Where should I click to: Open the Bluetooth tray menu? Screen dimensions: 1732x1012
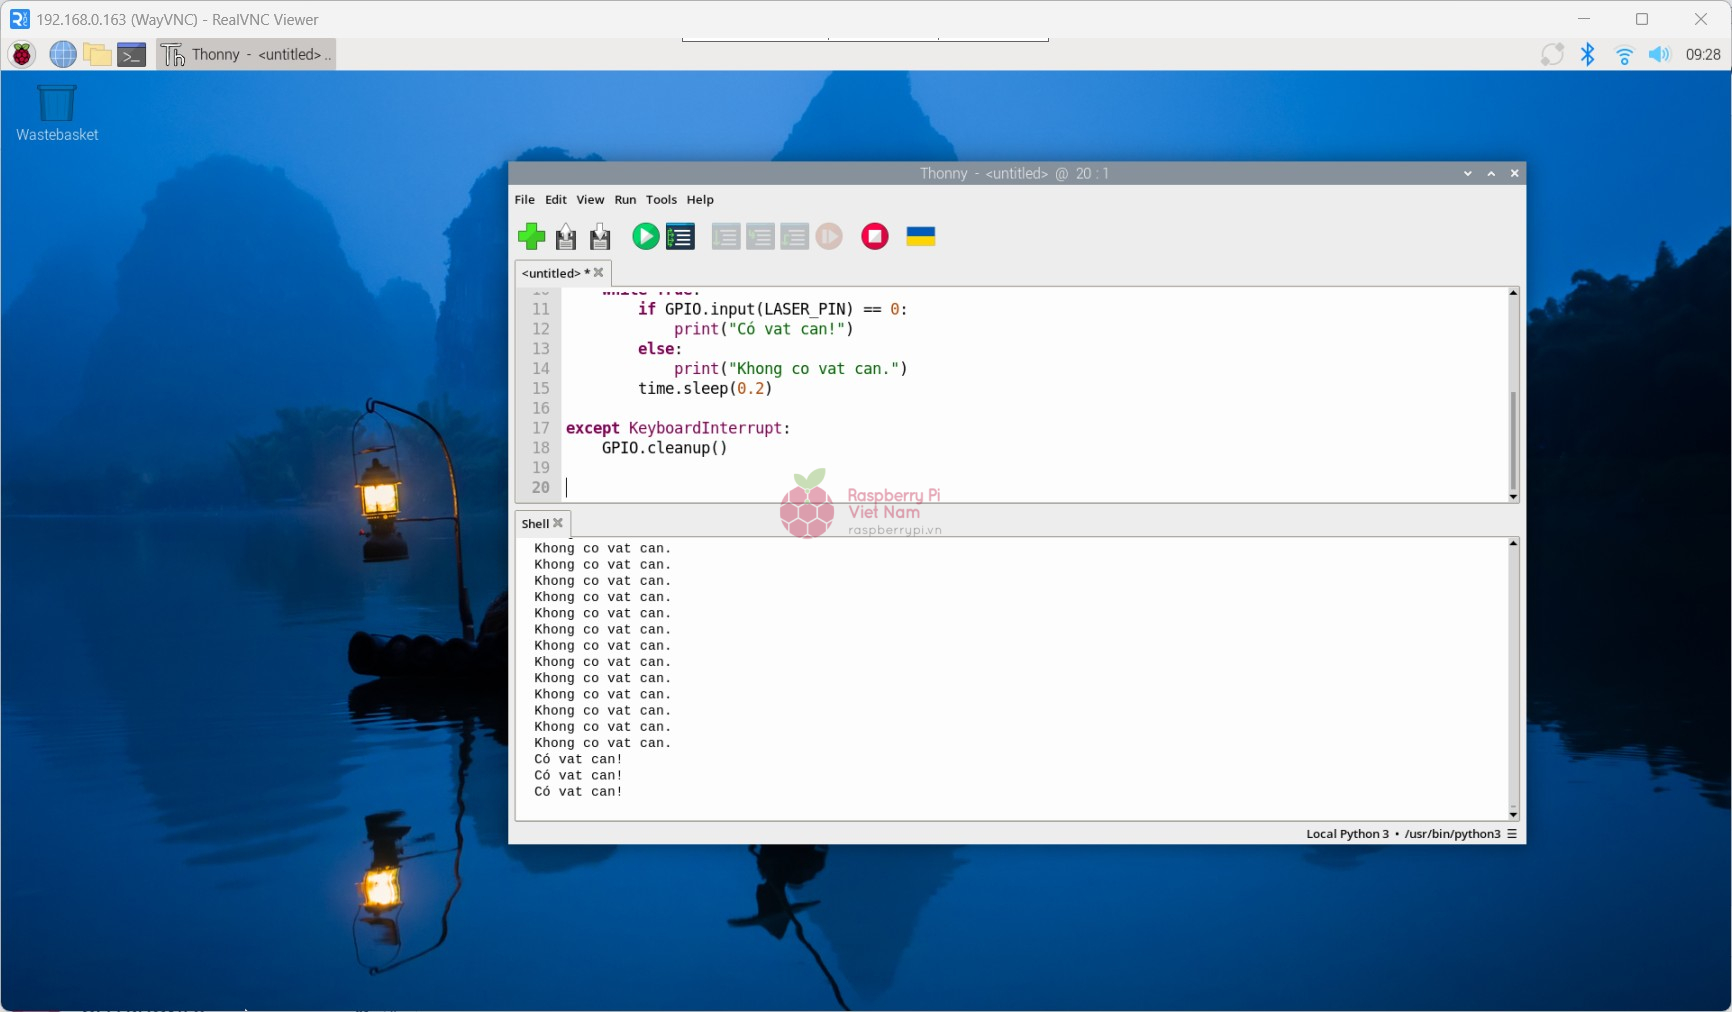(1587, 54)
